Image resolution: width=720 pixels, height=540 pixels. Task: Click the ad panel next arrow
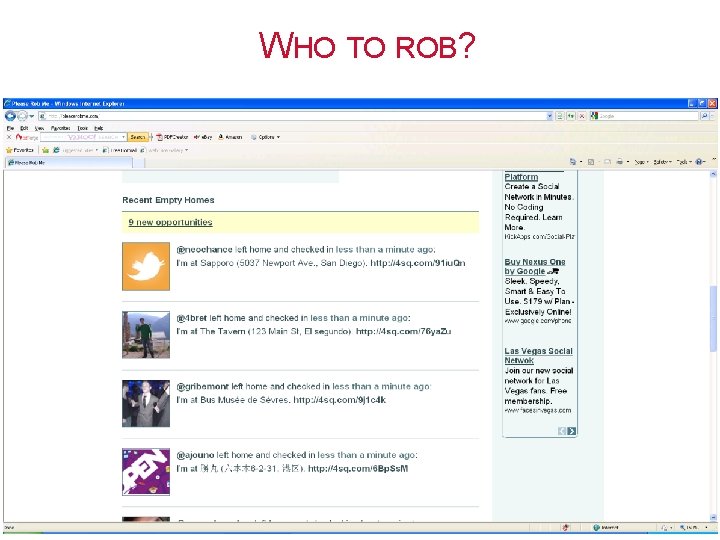click(572, 431)
